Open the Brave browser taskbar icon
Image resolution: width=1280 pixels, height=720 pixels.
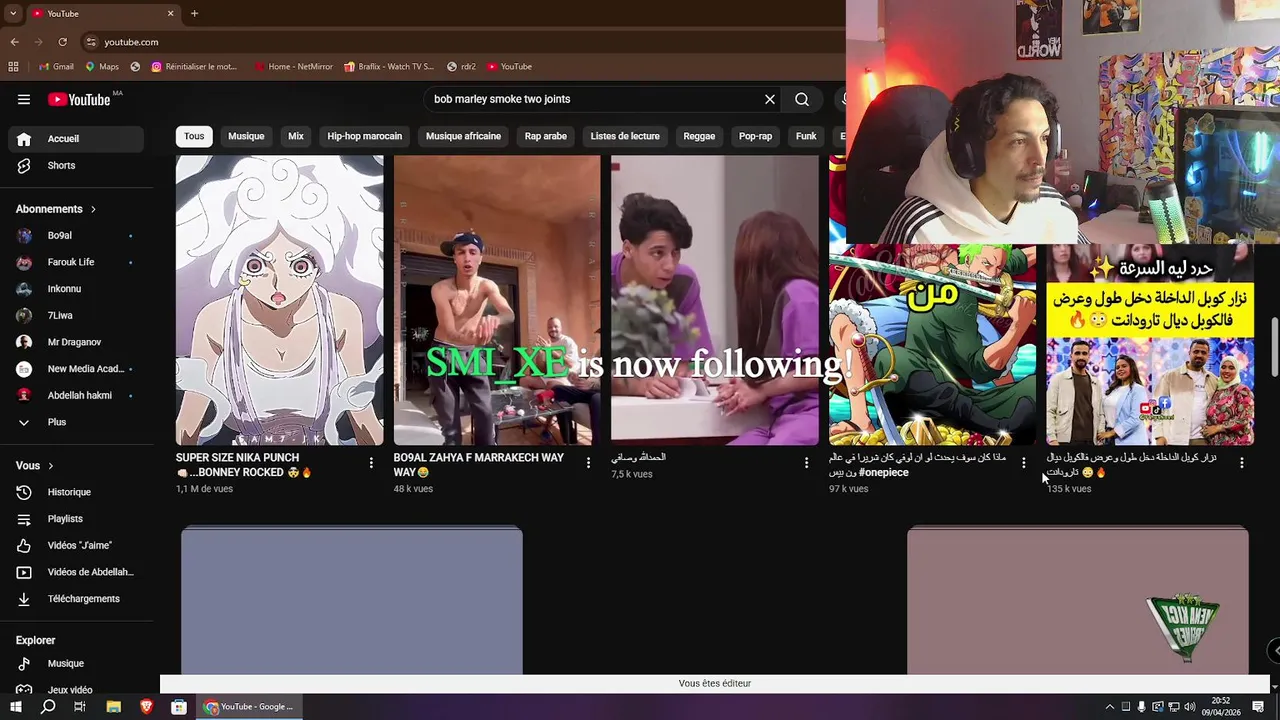(x=146, y=707)
